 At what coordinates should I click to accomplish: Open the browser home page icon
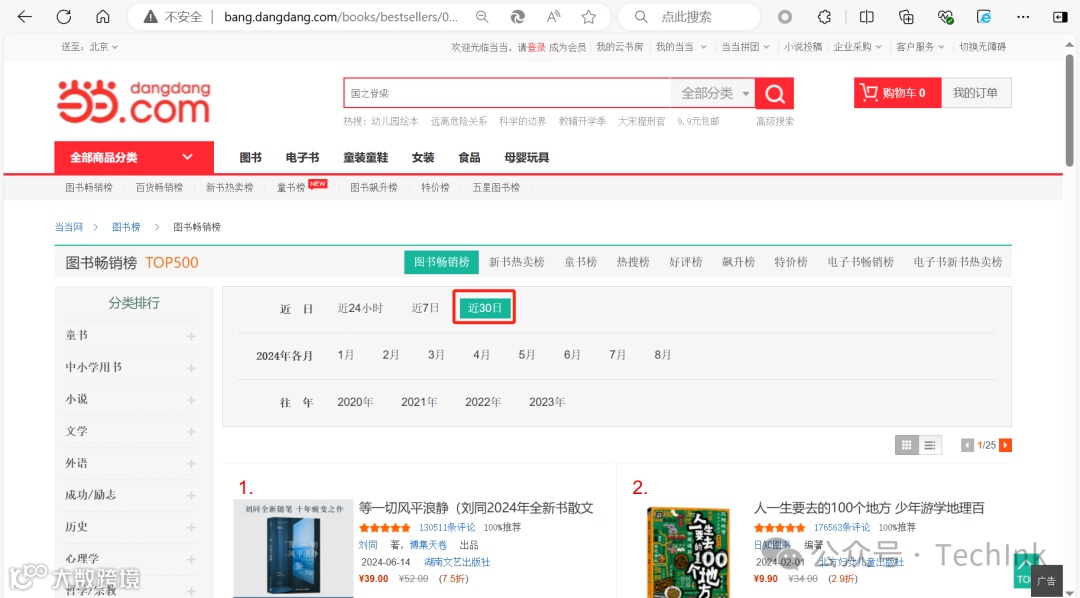coord(103,17)
